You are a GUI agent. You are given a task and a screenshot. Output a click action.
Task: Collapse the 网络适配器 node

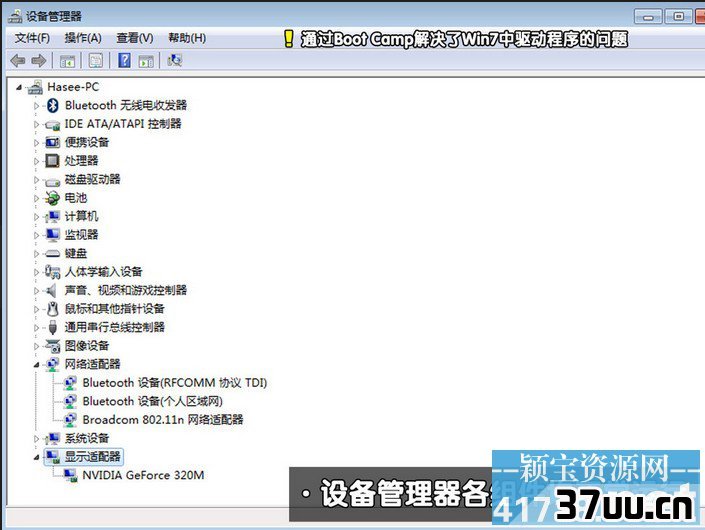(37, 365)
